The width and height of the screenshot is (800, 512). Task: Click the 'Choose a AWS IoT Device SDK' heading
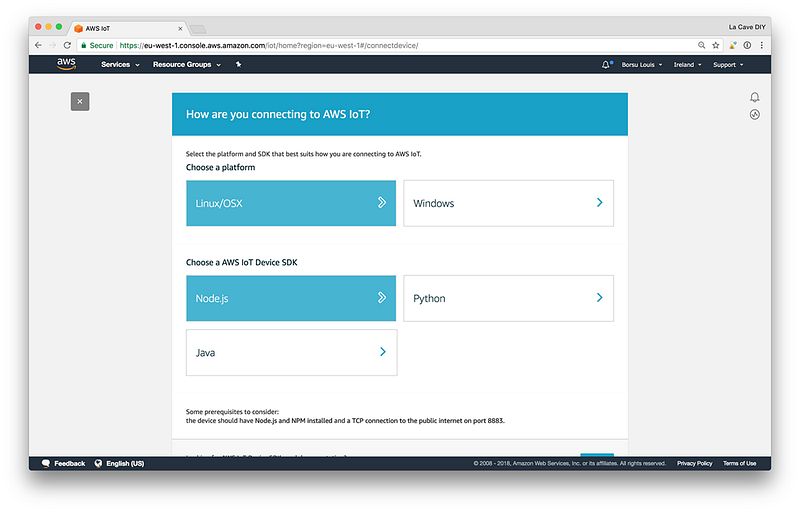coord(241,263)
